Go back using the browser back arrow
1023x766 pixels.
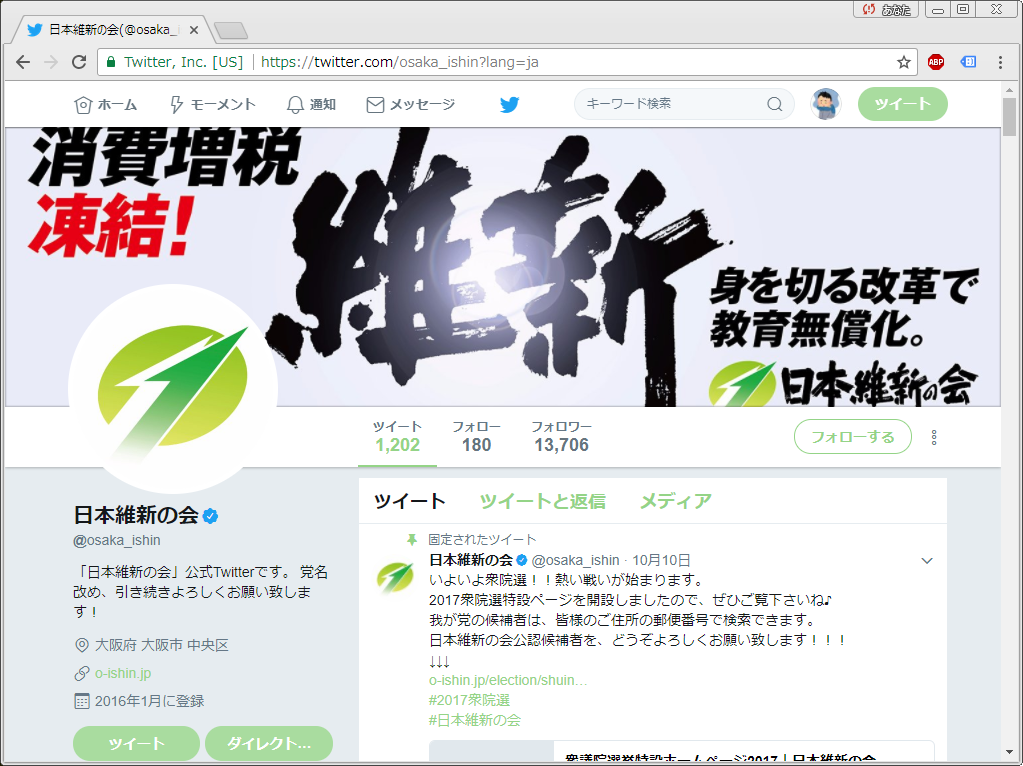click(x=23, y=62)
